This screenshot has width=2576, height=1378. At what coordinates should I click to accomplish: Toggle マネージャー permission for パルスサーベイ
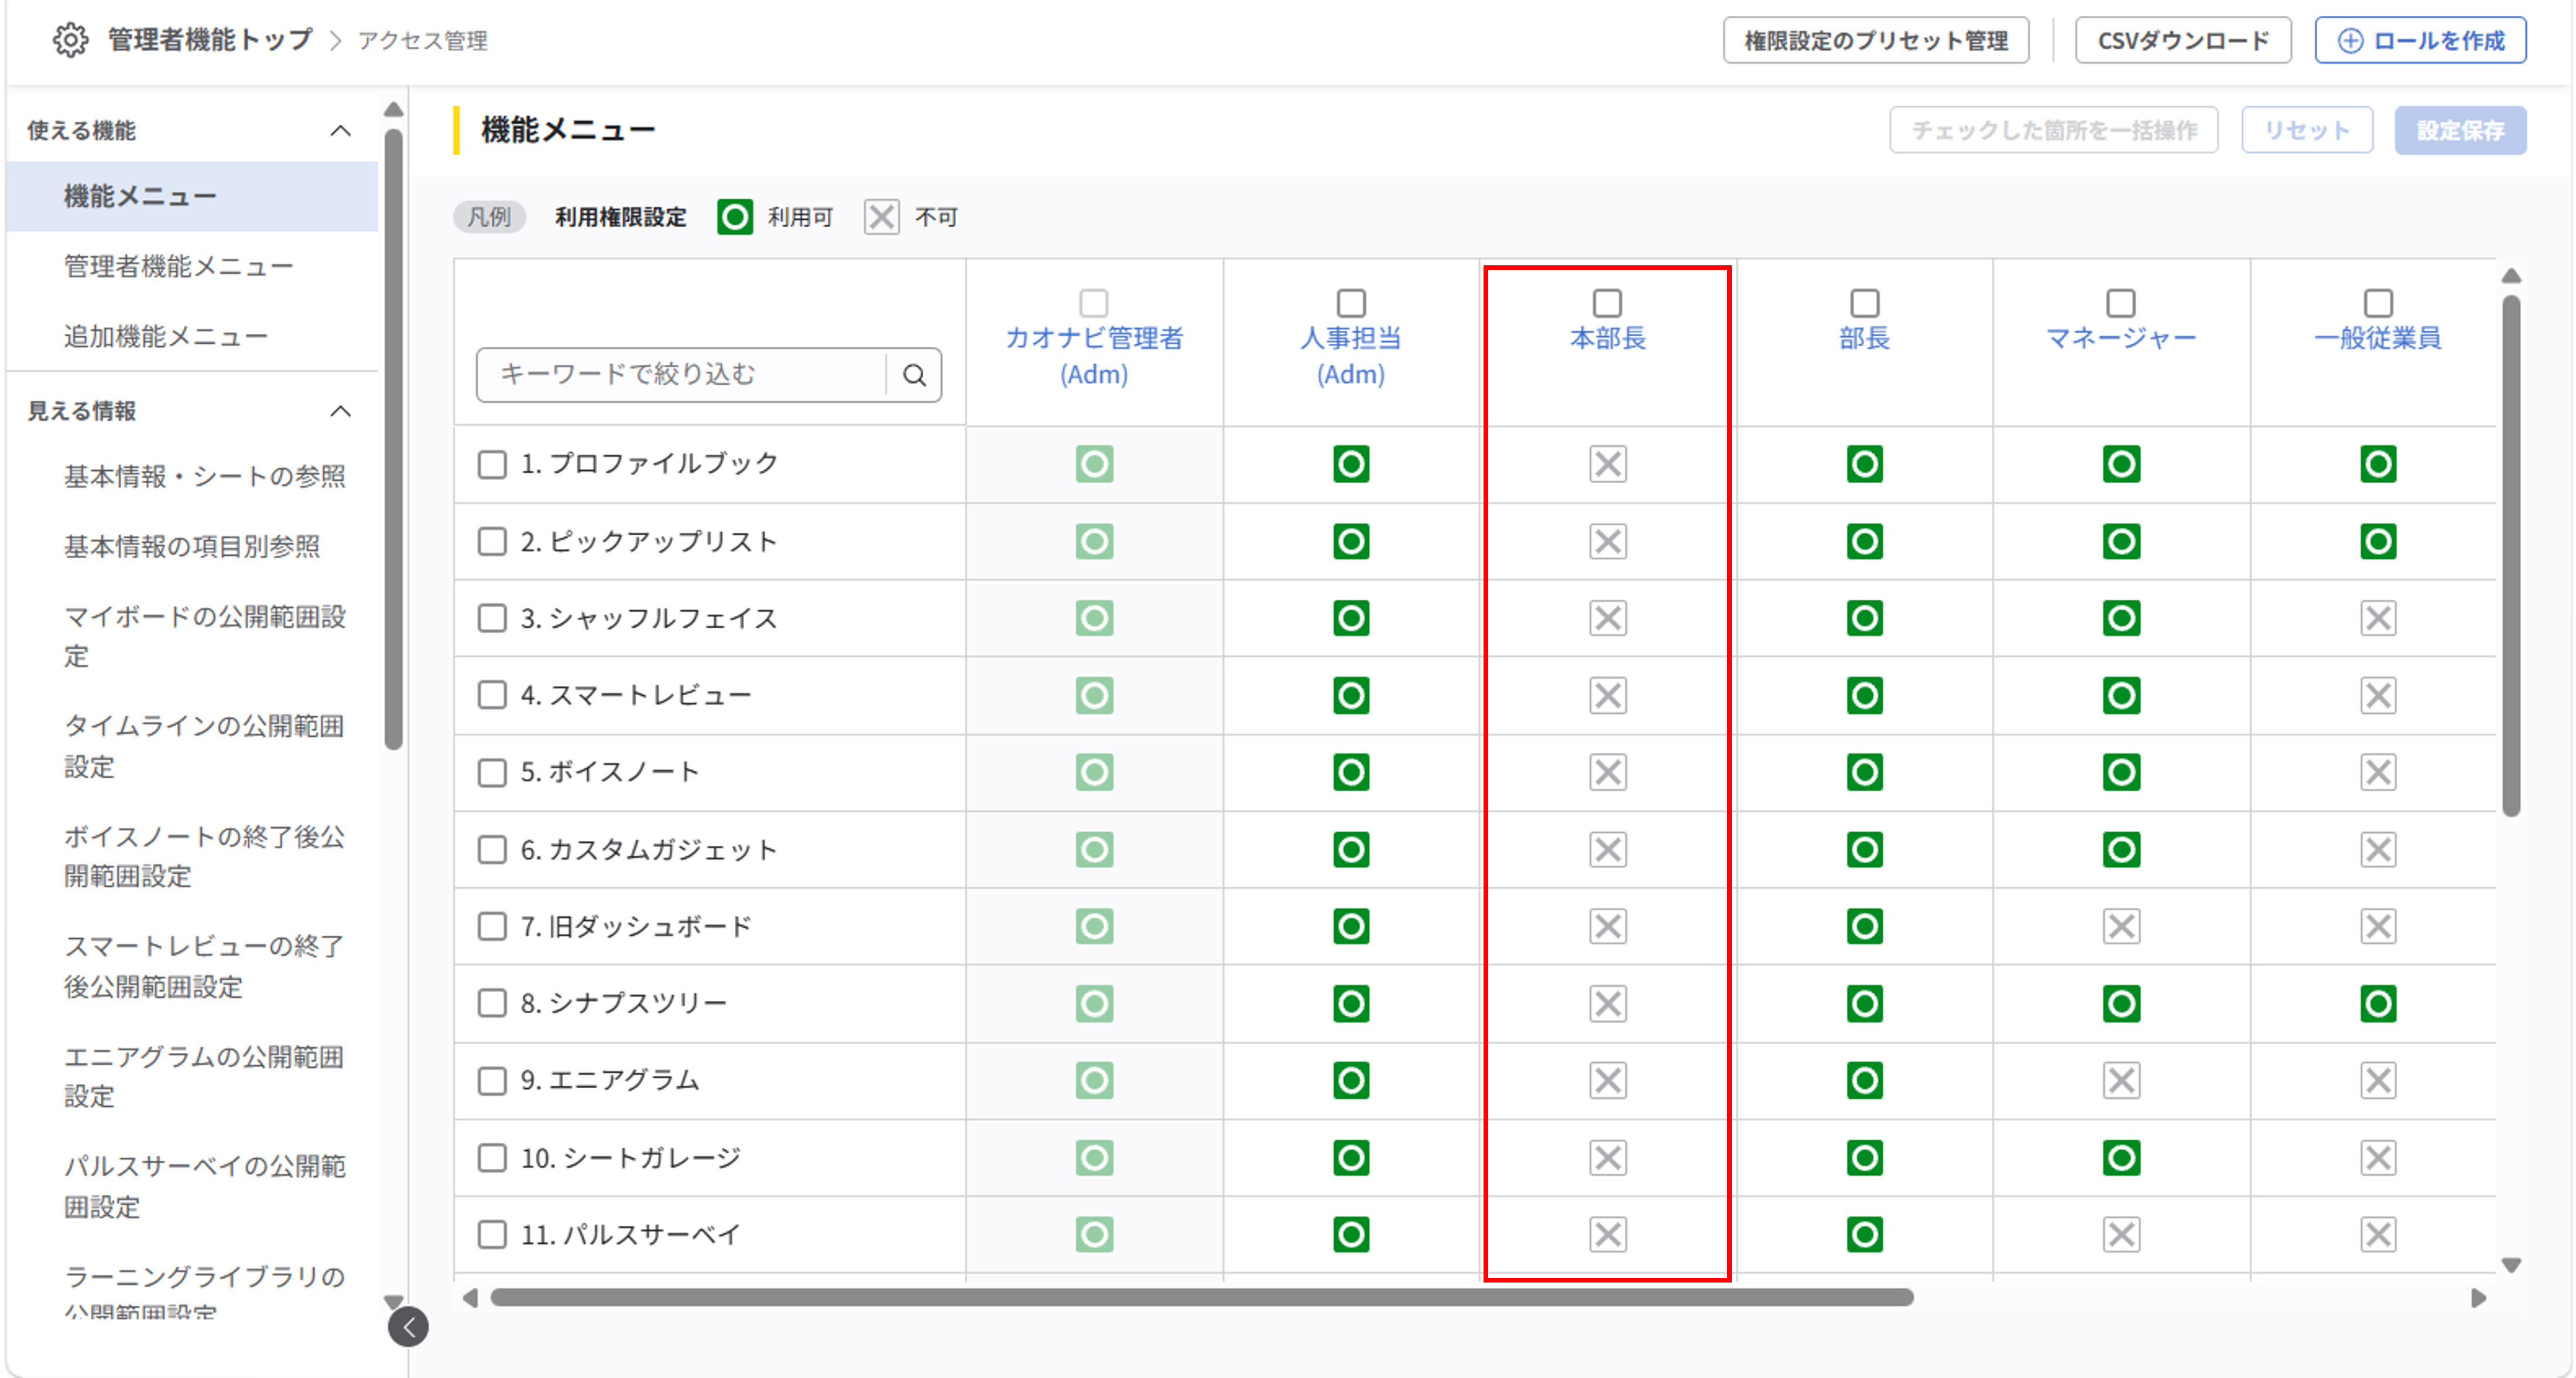2121,1234
